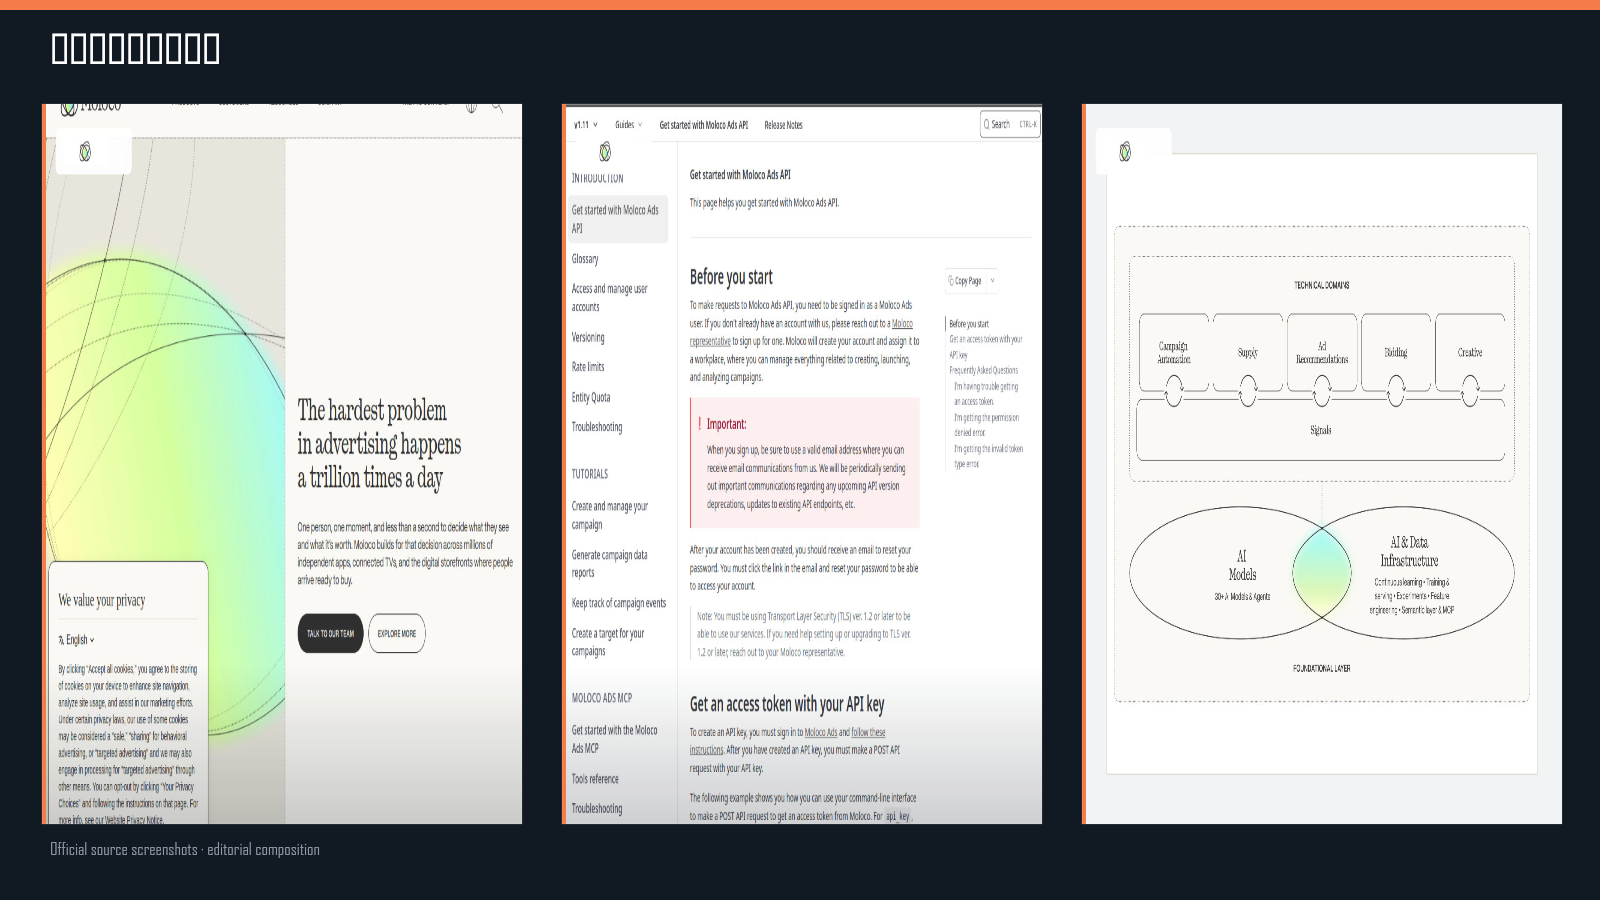
Task: Select Glossary in the docs sidebar
Action: point(585,259)
